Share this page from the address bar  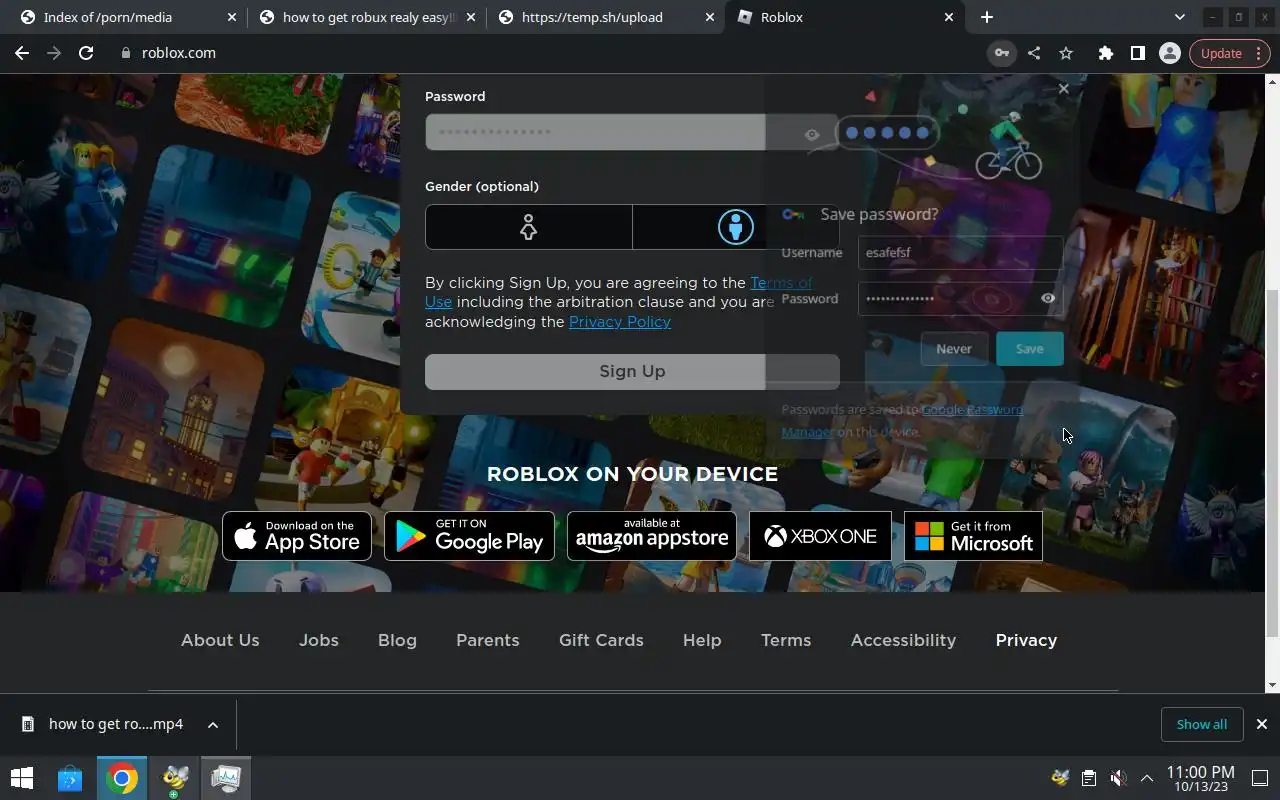point(1034,53)
